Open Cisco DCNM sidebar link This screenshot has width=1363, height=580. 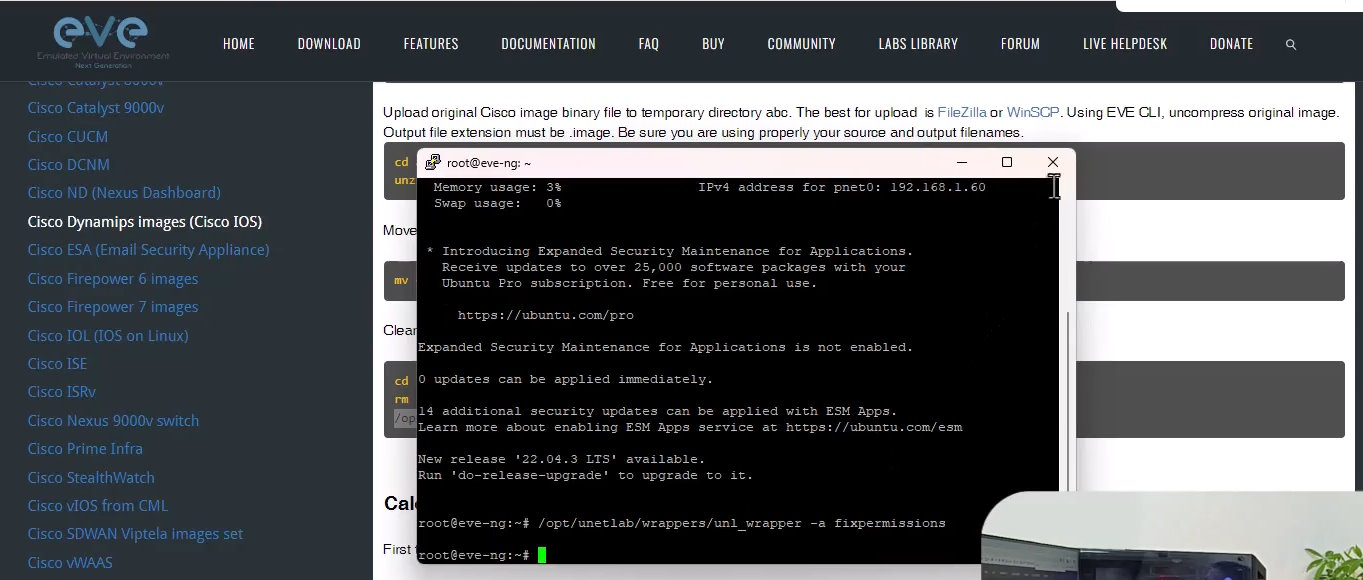click(x=69, y=164)
